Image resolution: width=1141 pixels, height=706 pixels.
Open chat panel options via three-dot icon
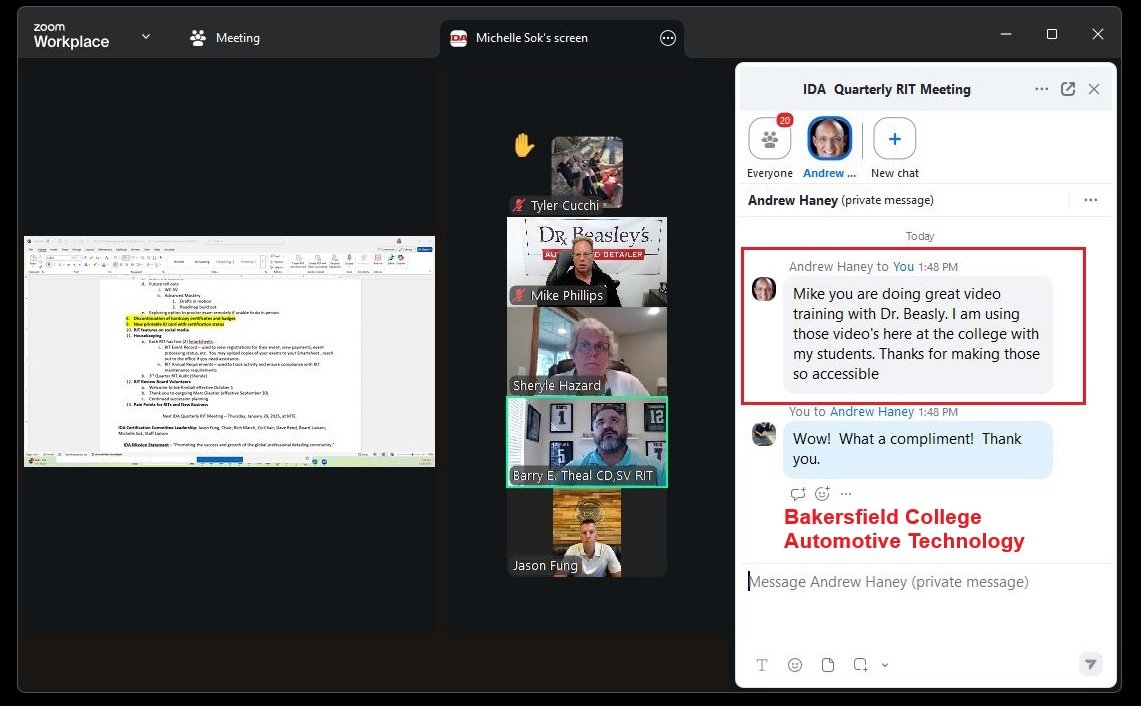[1042, 88]
